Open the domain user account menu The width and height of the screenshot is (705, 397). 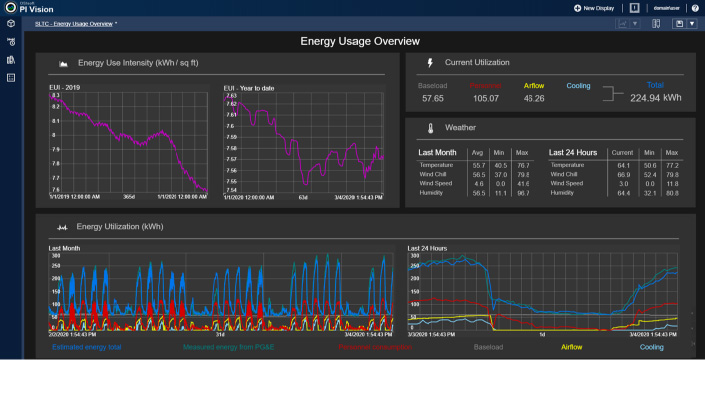click(x=666, y=8)
